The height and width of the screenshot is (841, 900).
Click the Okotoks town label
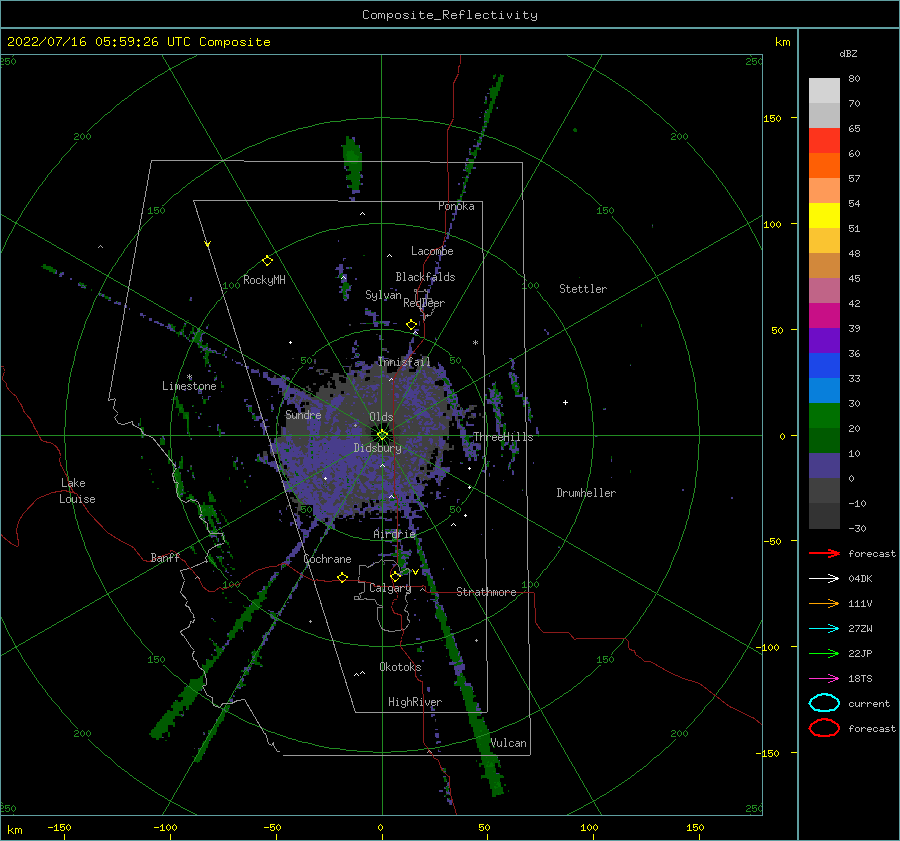(x=400, y=667)
